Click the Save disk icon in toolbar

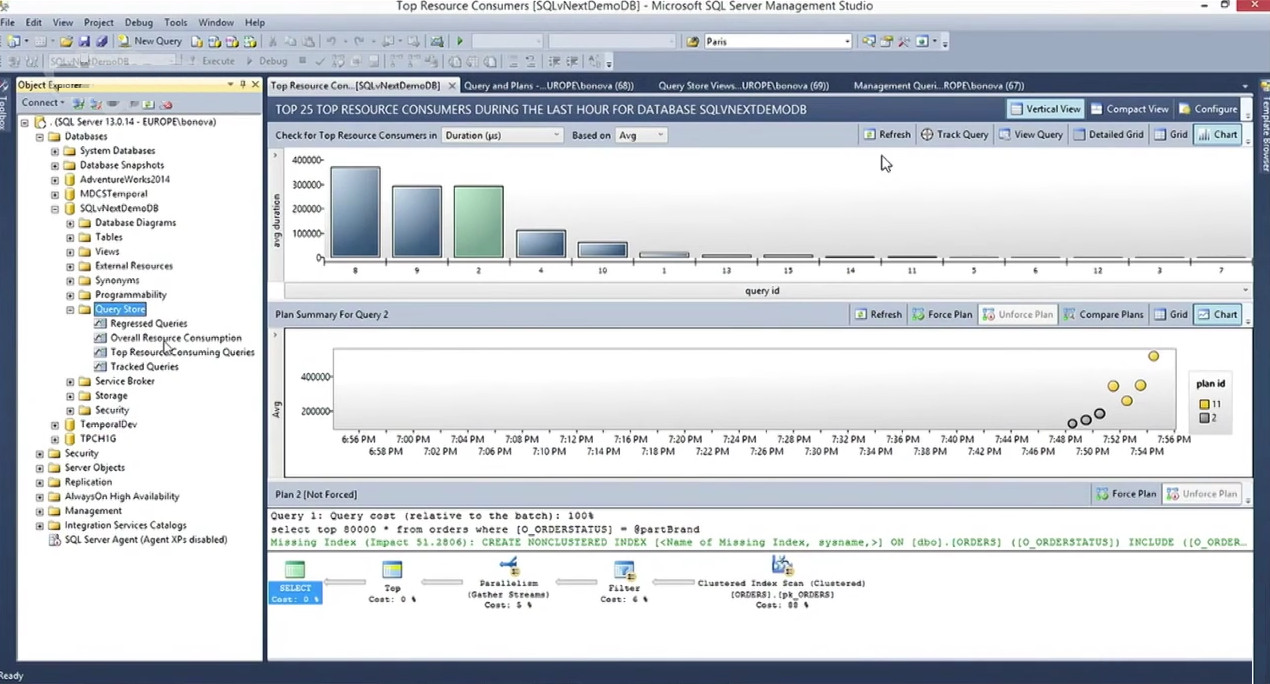coord(83,41)
